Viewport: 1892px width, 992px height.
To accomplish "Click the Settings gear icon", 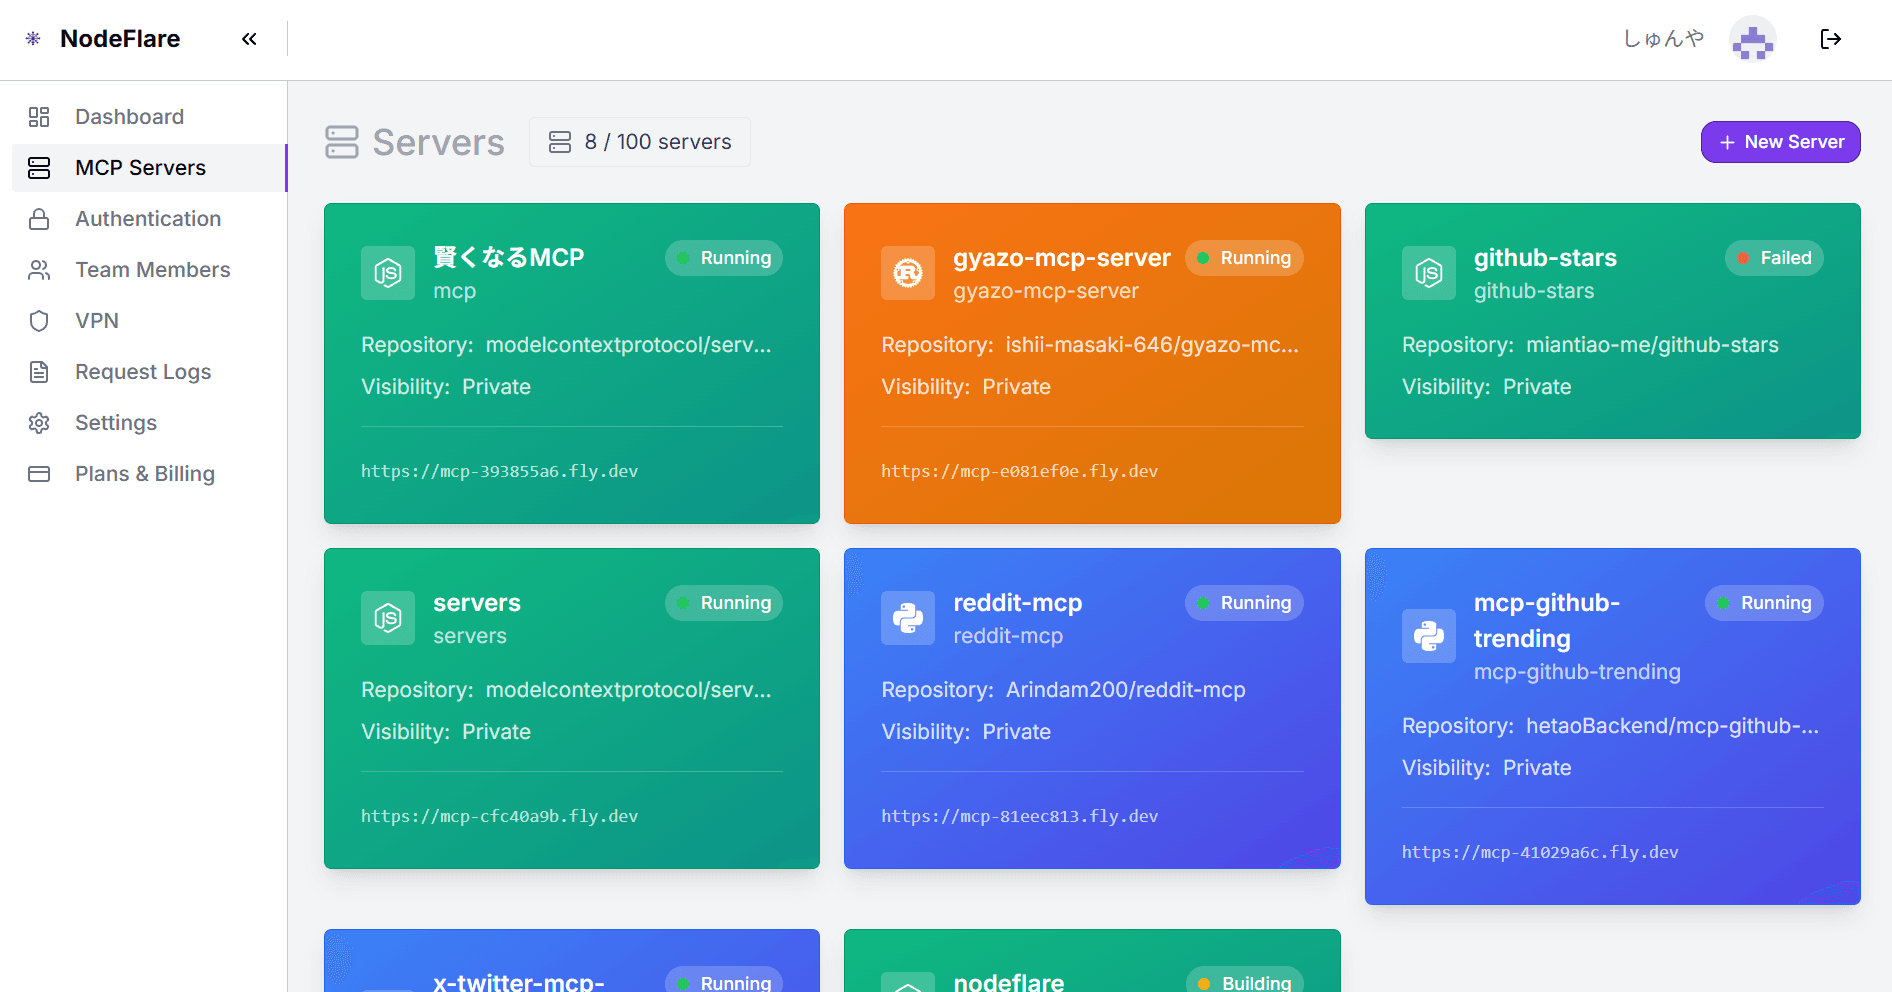I will 39,423.
